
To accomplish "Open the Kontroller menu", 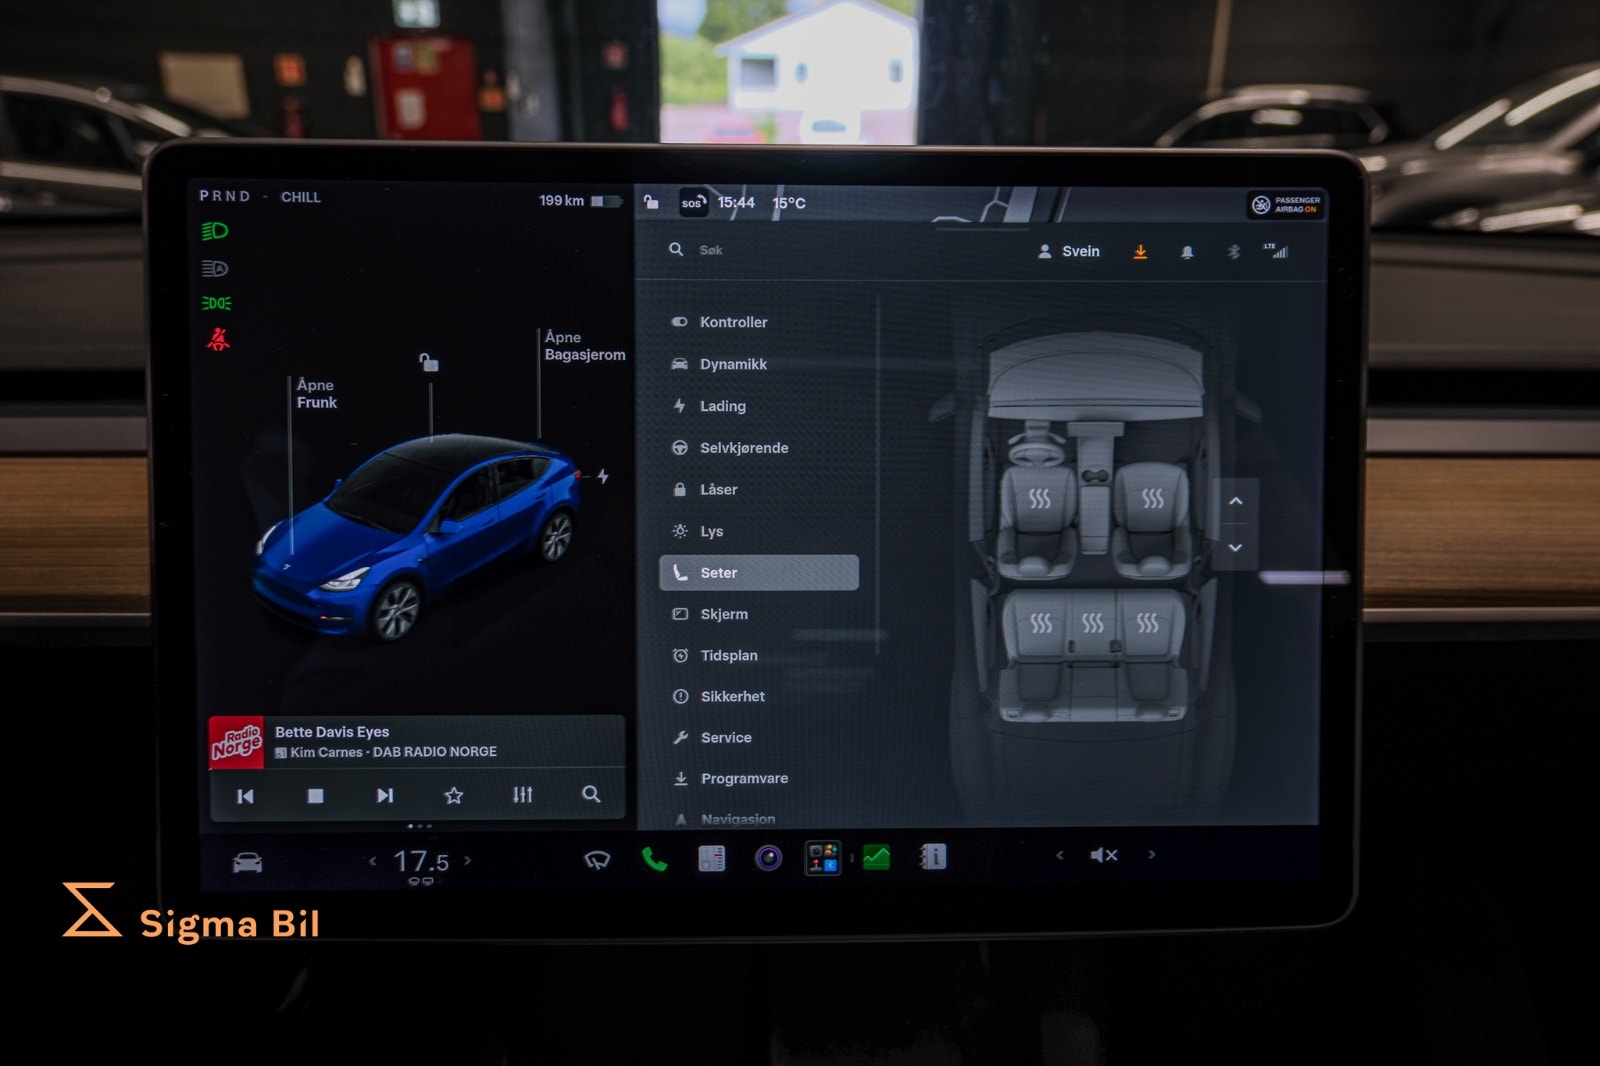I will click(760, 322).
